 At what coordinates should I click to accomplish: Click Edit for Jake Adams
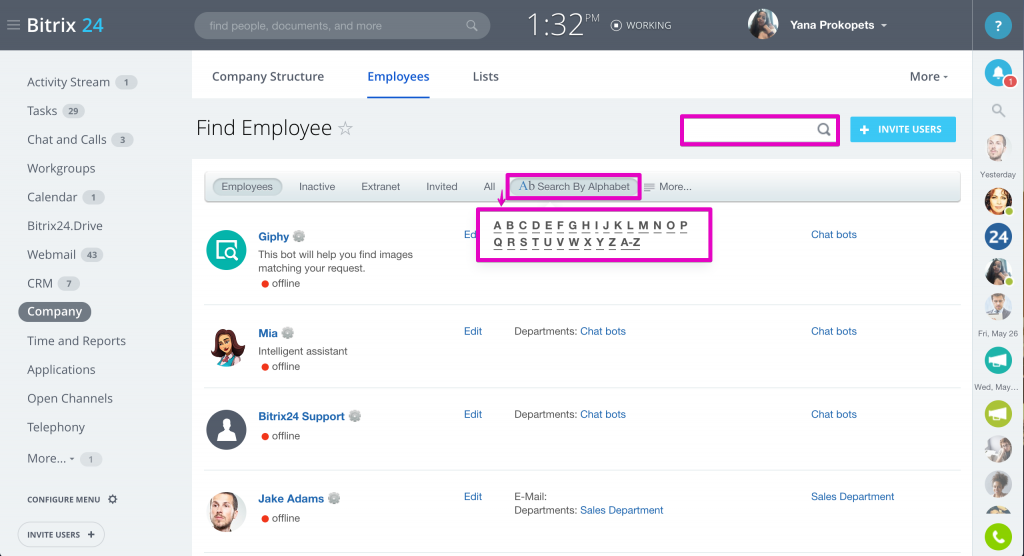(473, 497)
